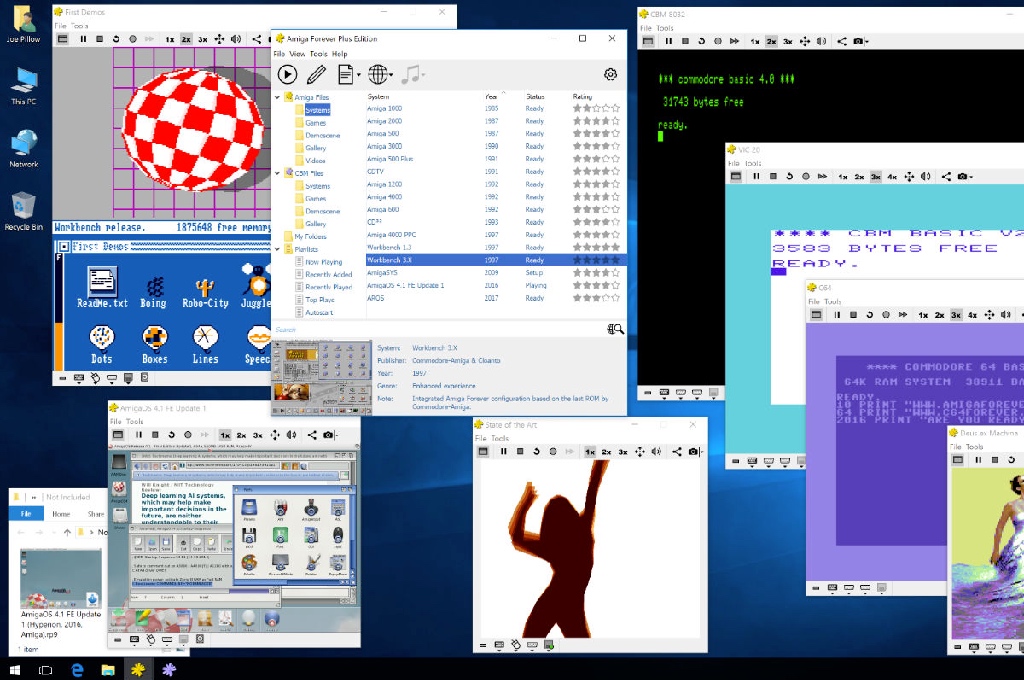Click the share icon in AmigaOS 4.1 toolbar
The width and height of the screenshot is (1024, 680).
(x=312, y=437)
